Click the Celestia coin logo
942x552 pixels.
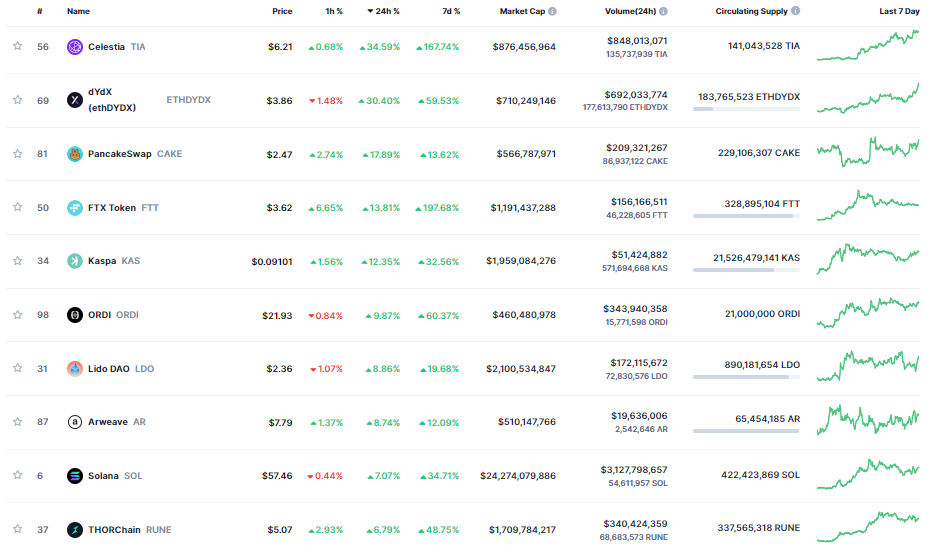coord(74,47)
